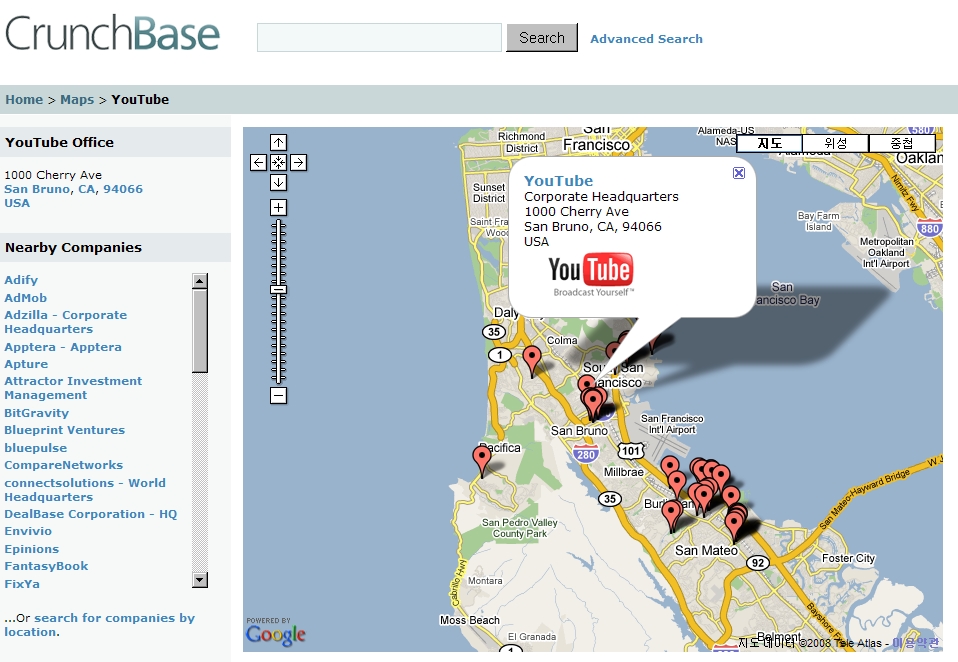The width and height of the screenshot is (958, 662).
Task: Open connectsolutions - World Headquarters link
Action: click(85, 490)
